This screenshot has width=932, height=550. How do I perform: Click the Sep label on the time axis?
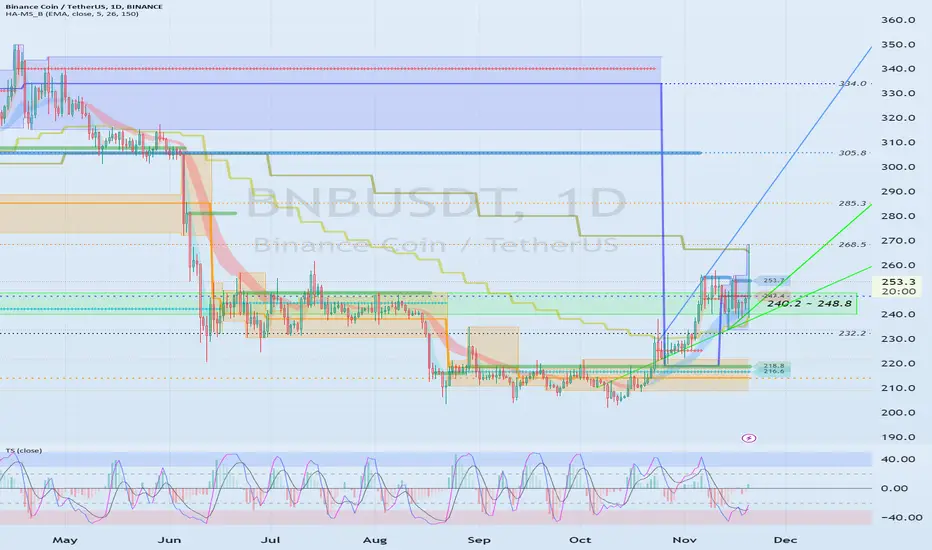[x=478, y=540]
